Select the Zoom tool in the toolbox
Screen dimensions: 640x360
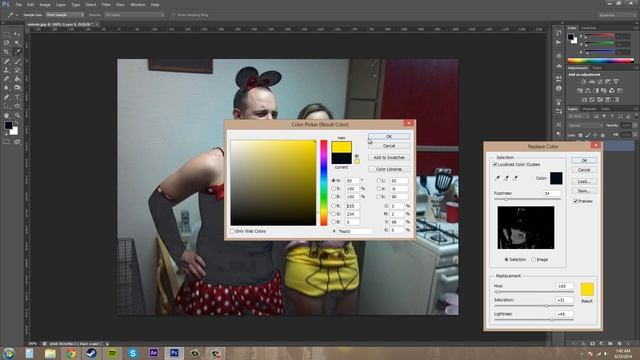pos(17,116)
